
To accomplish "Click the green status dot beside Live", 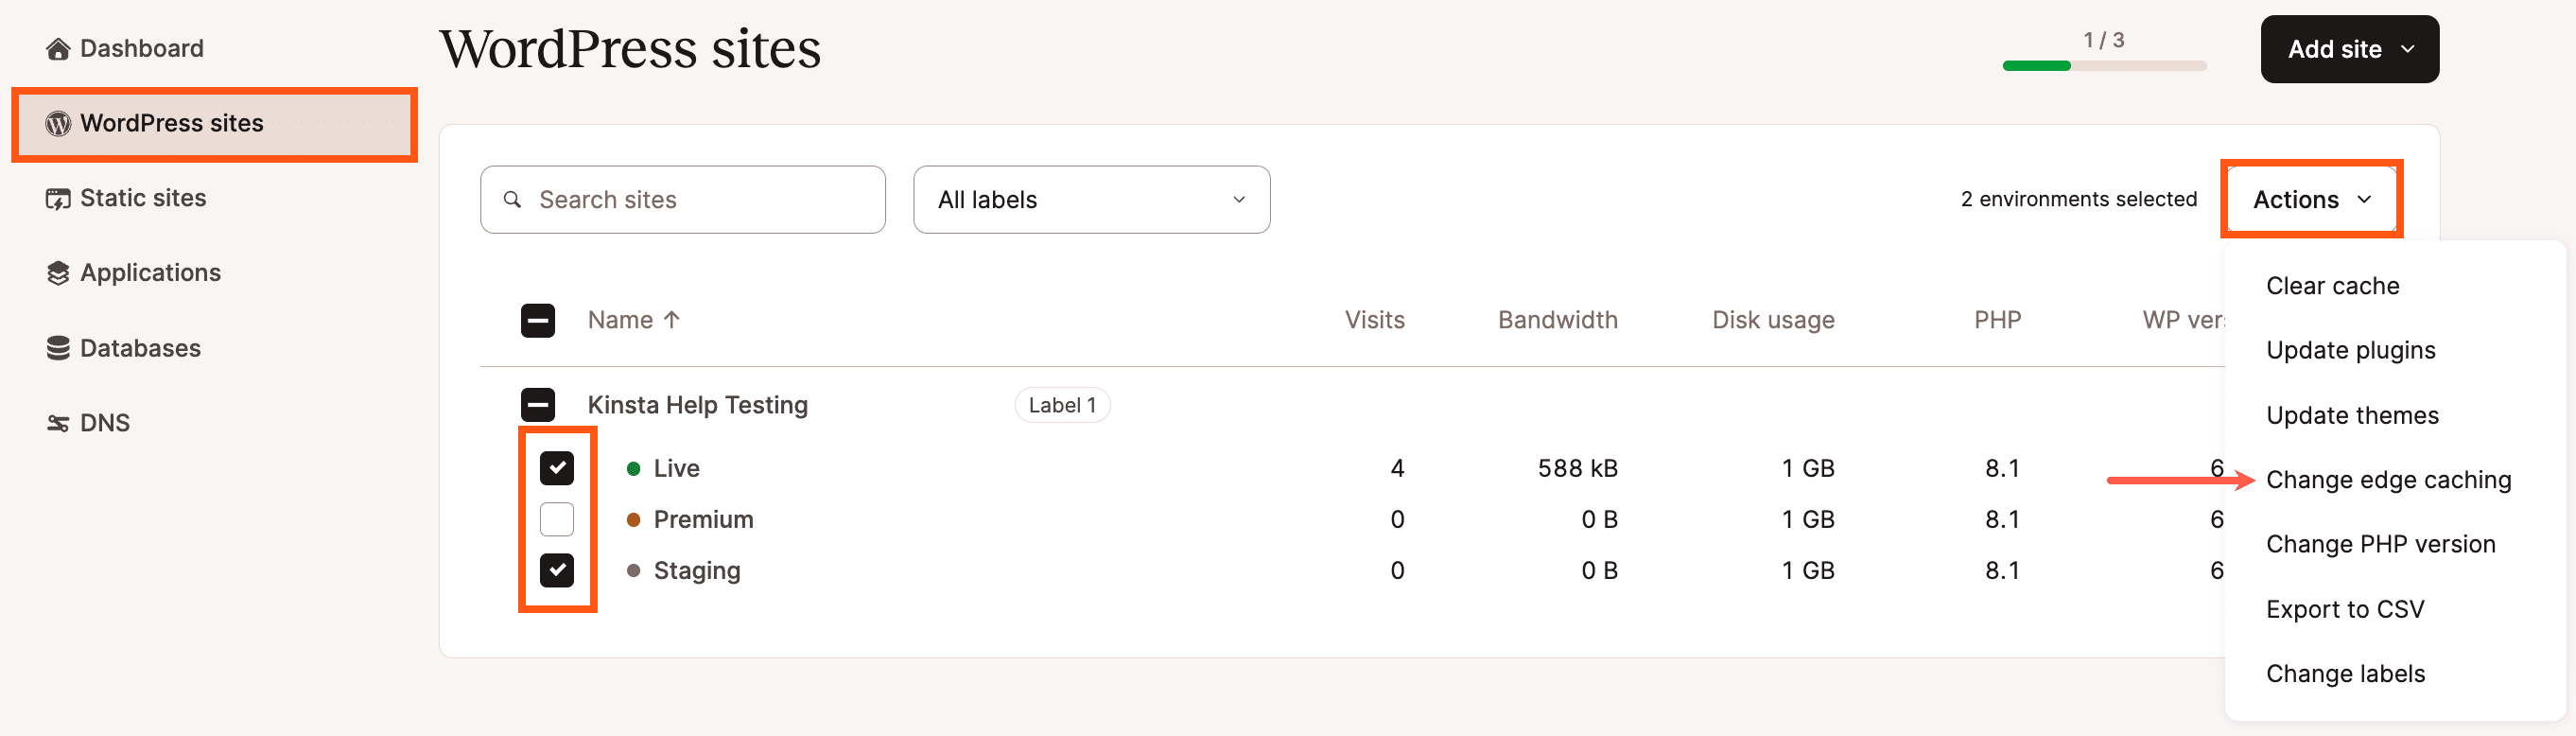I will point(633,467).
